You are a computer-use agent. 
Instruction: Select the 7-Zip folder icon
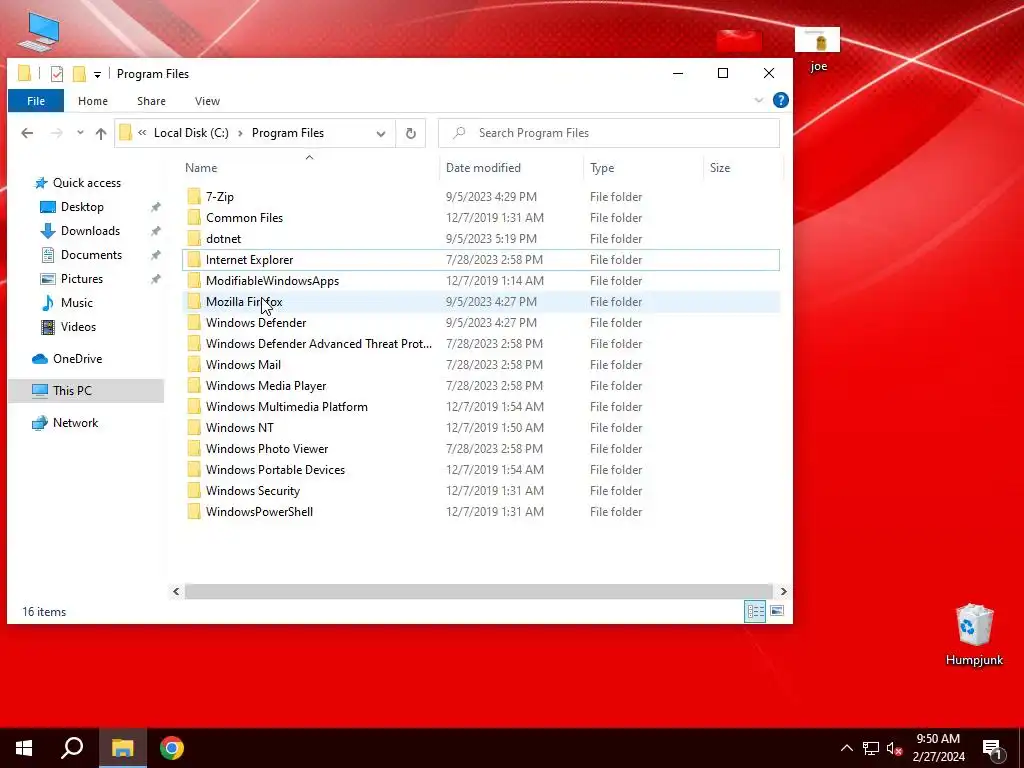click(194, 197)
